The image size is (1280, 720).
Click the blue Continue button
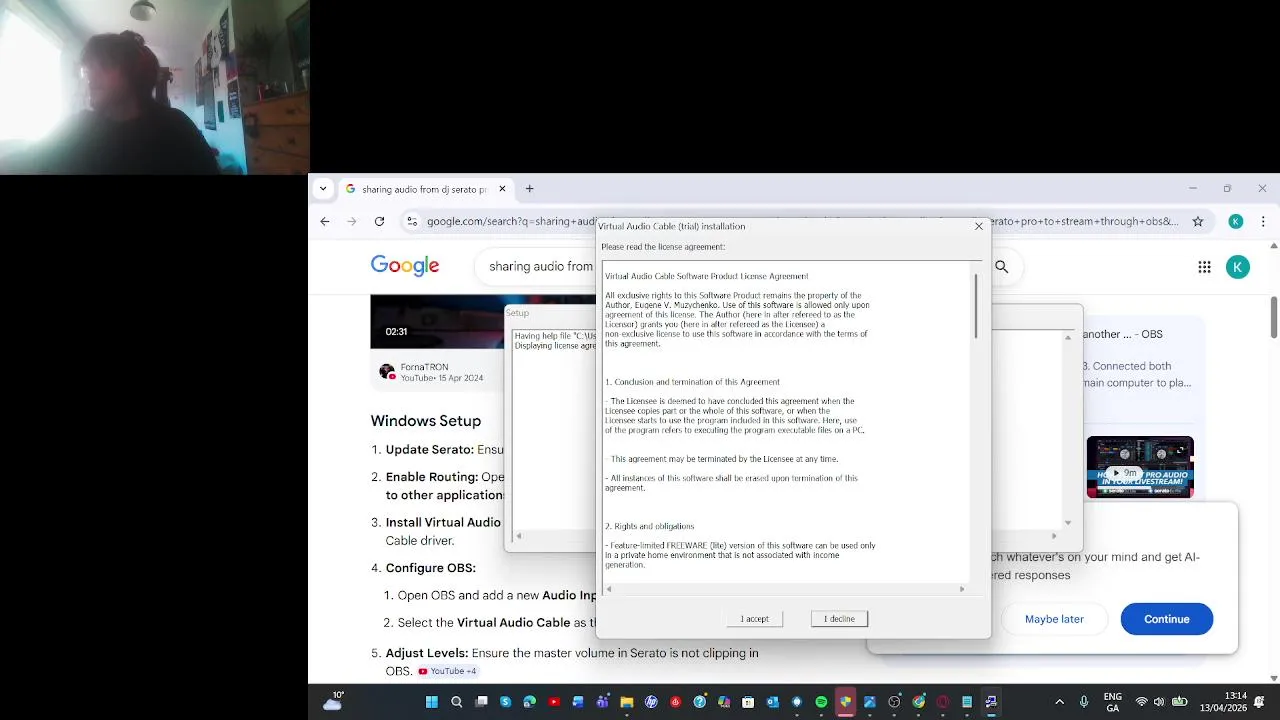point(1167,619)
